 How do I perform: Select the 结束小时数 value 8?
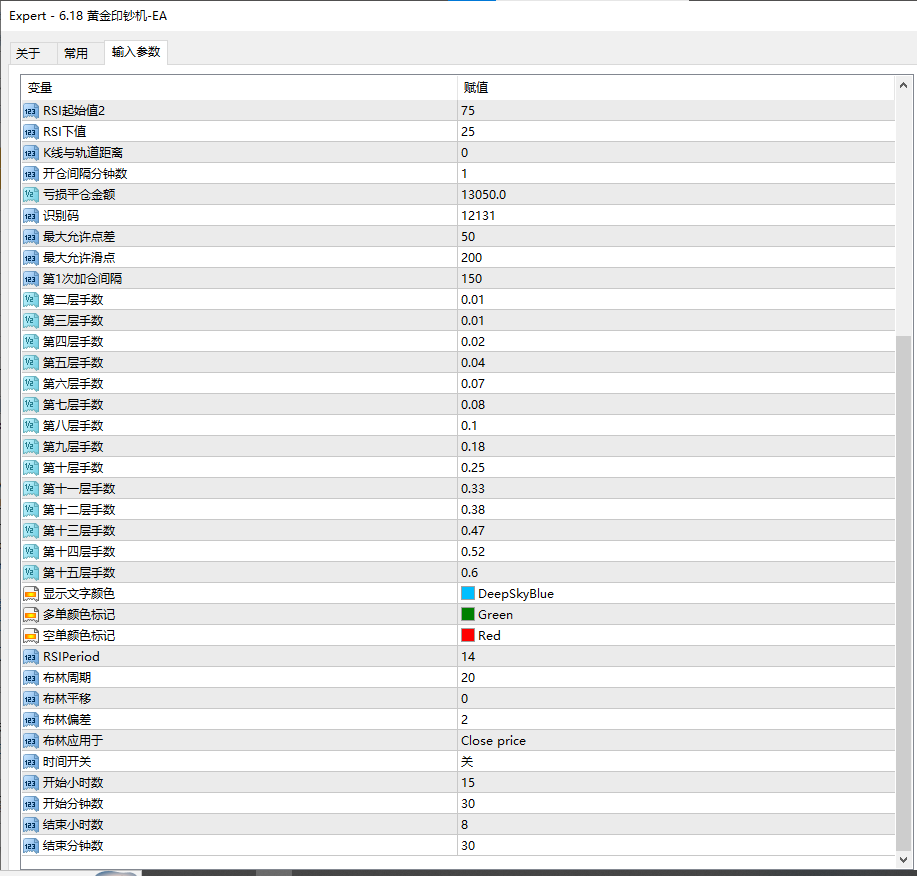click(x=464, y=825)
